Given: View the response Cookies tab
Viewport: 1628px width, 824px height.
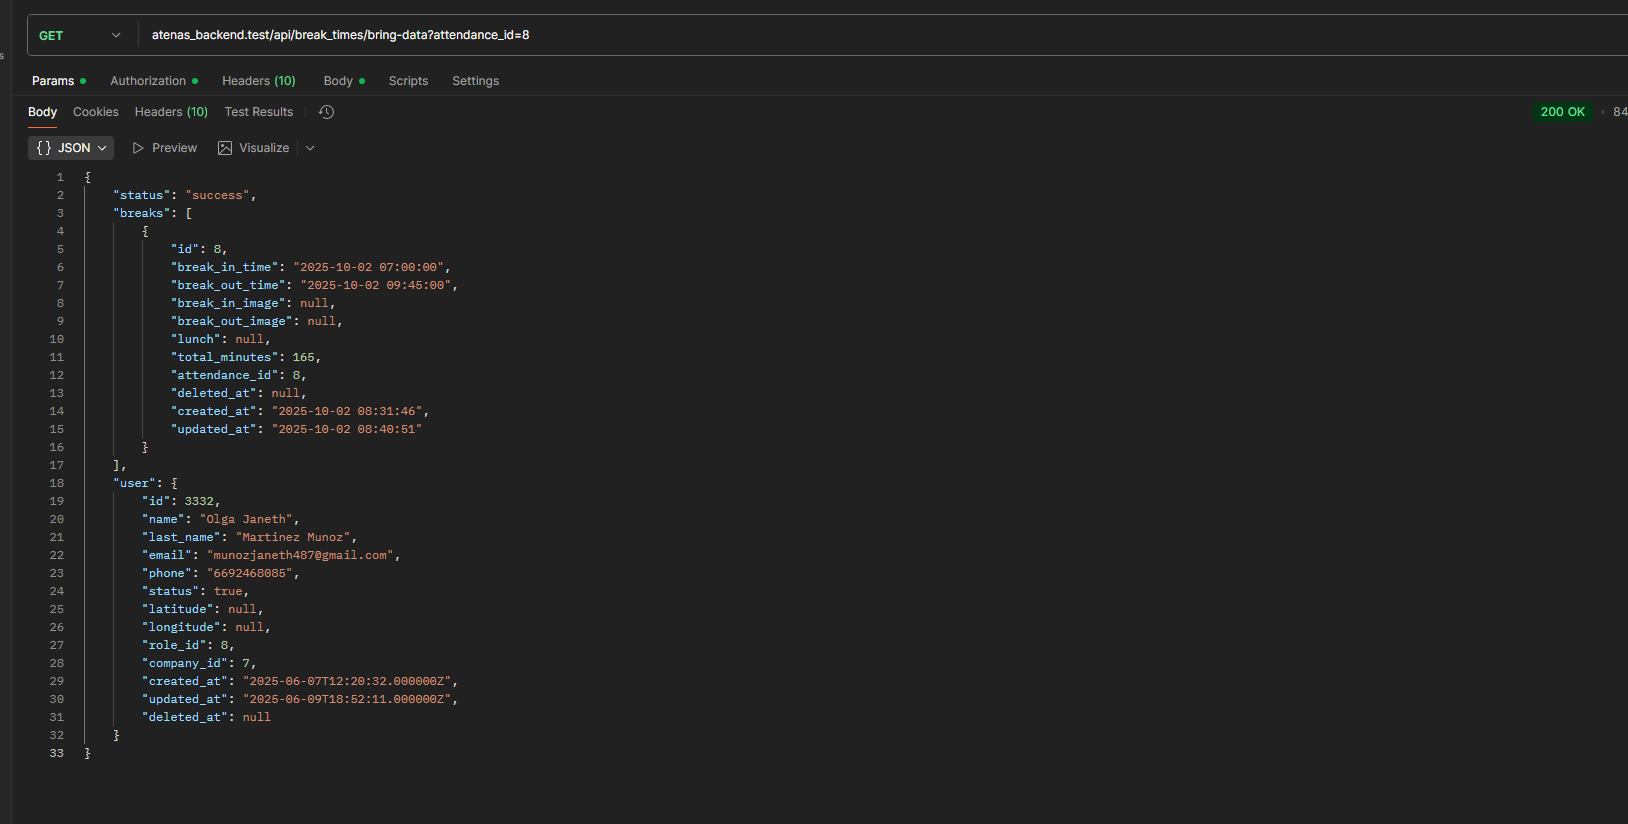Looking at the screenshot, I should (x=95, y=112).
